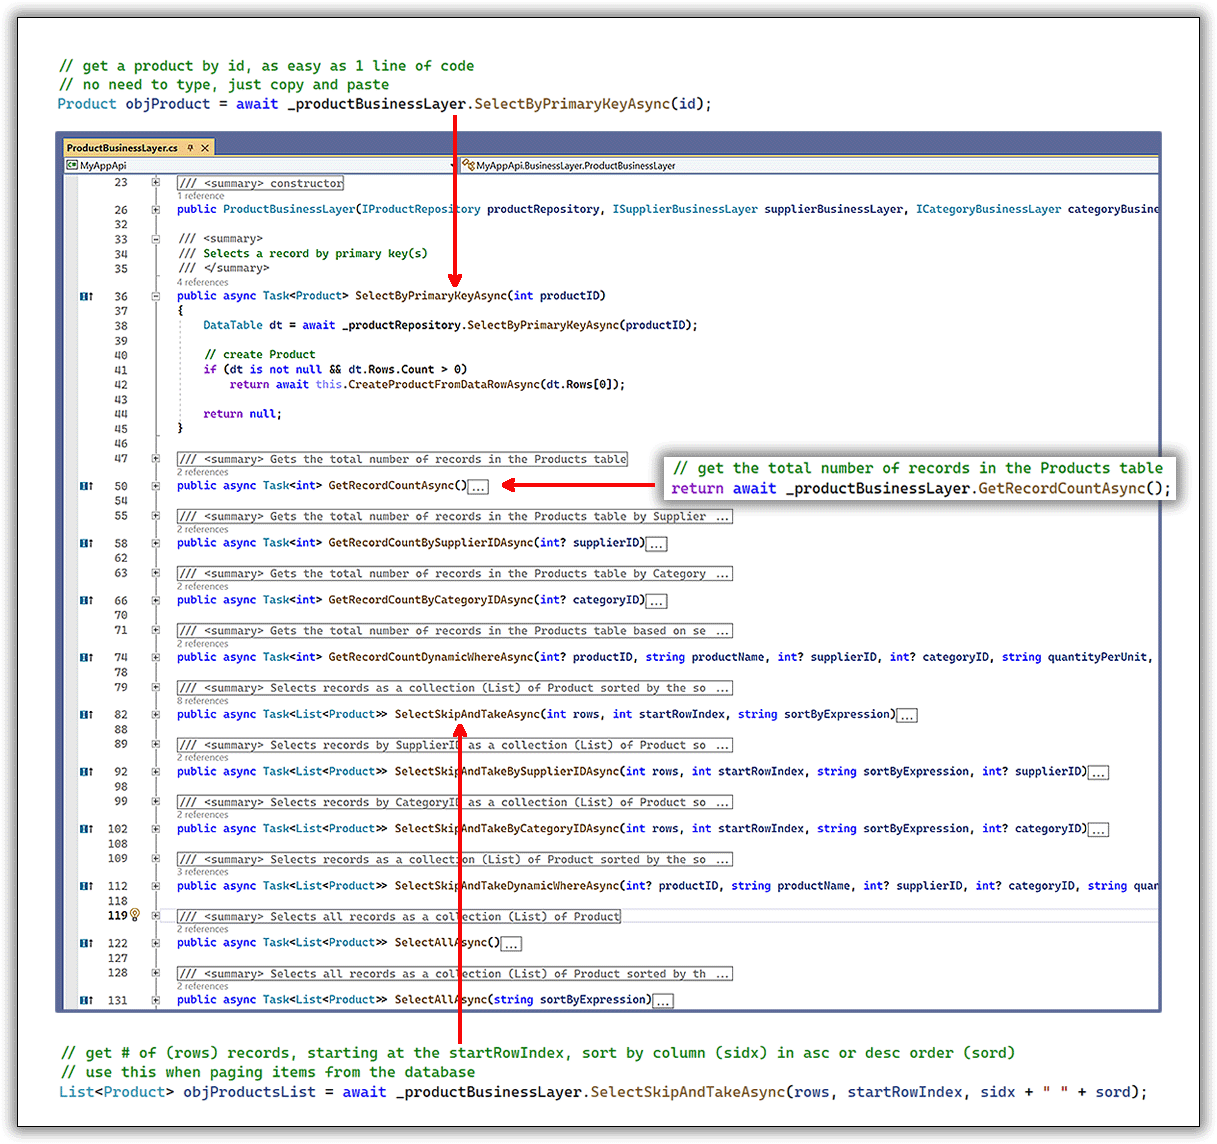Collapse SelectByPrimaryKeyAsync using its outlining minus box
Viewport: 1217px width, 1144px height.
point(156,295)
